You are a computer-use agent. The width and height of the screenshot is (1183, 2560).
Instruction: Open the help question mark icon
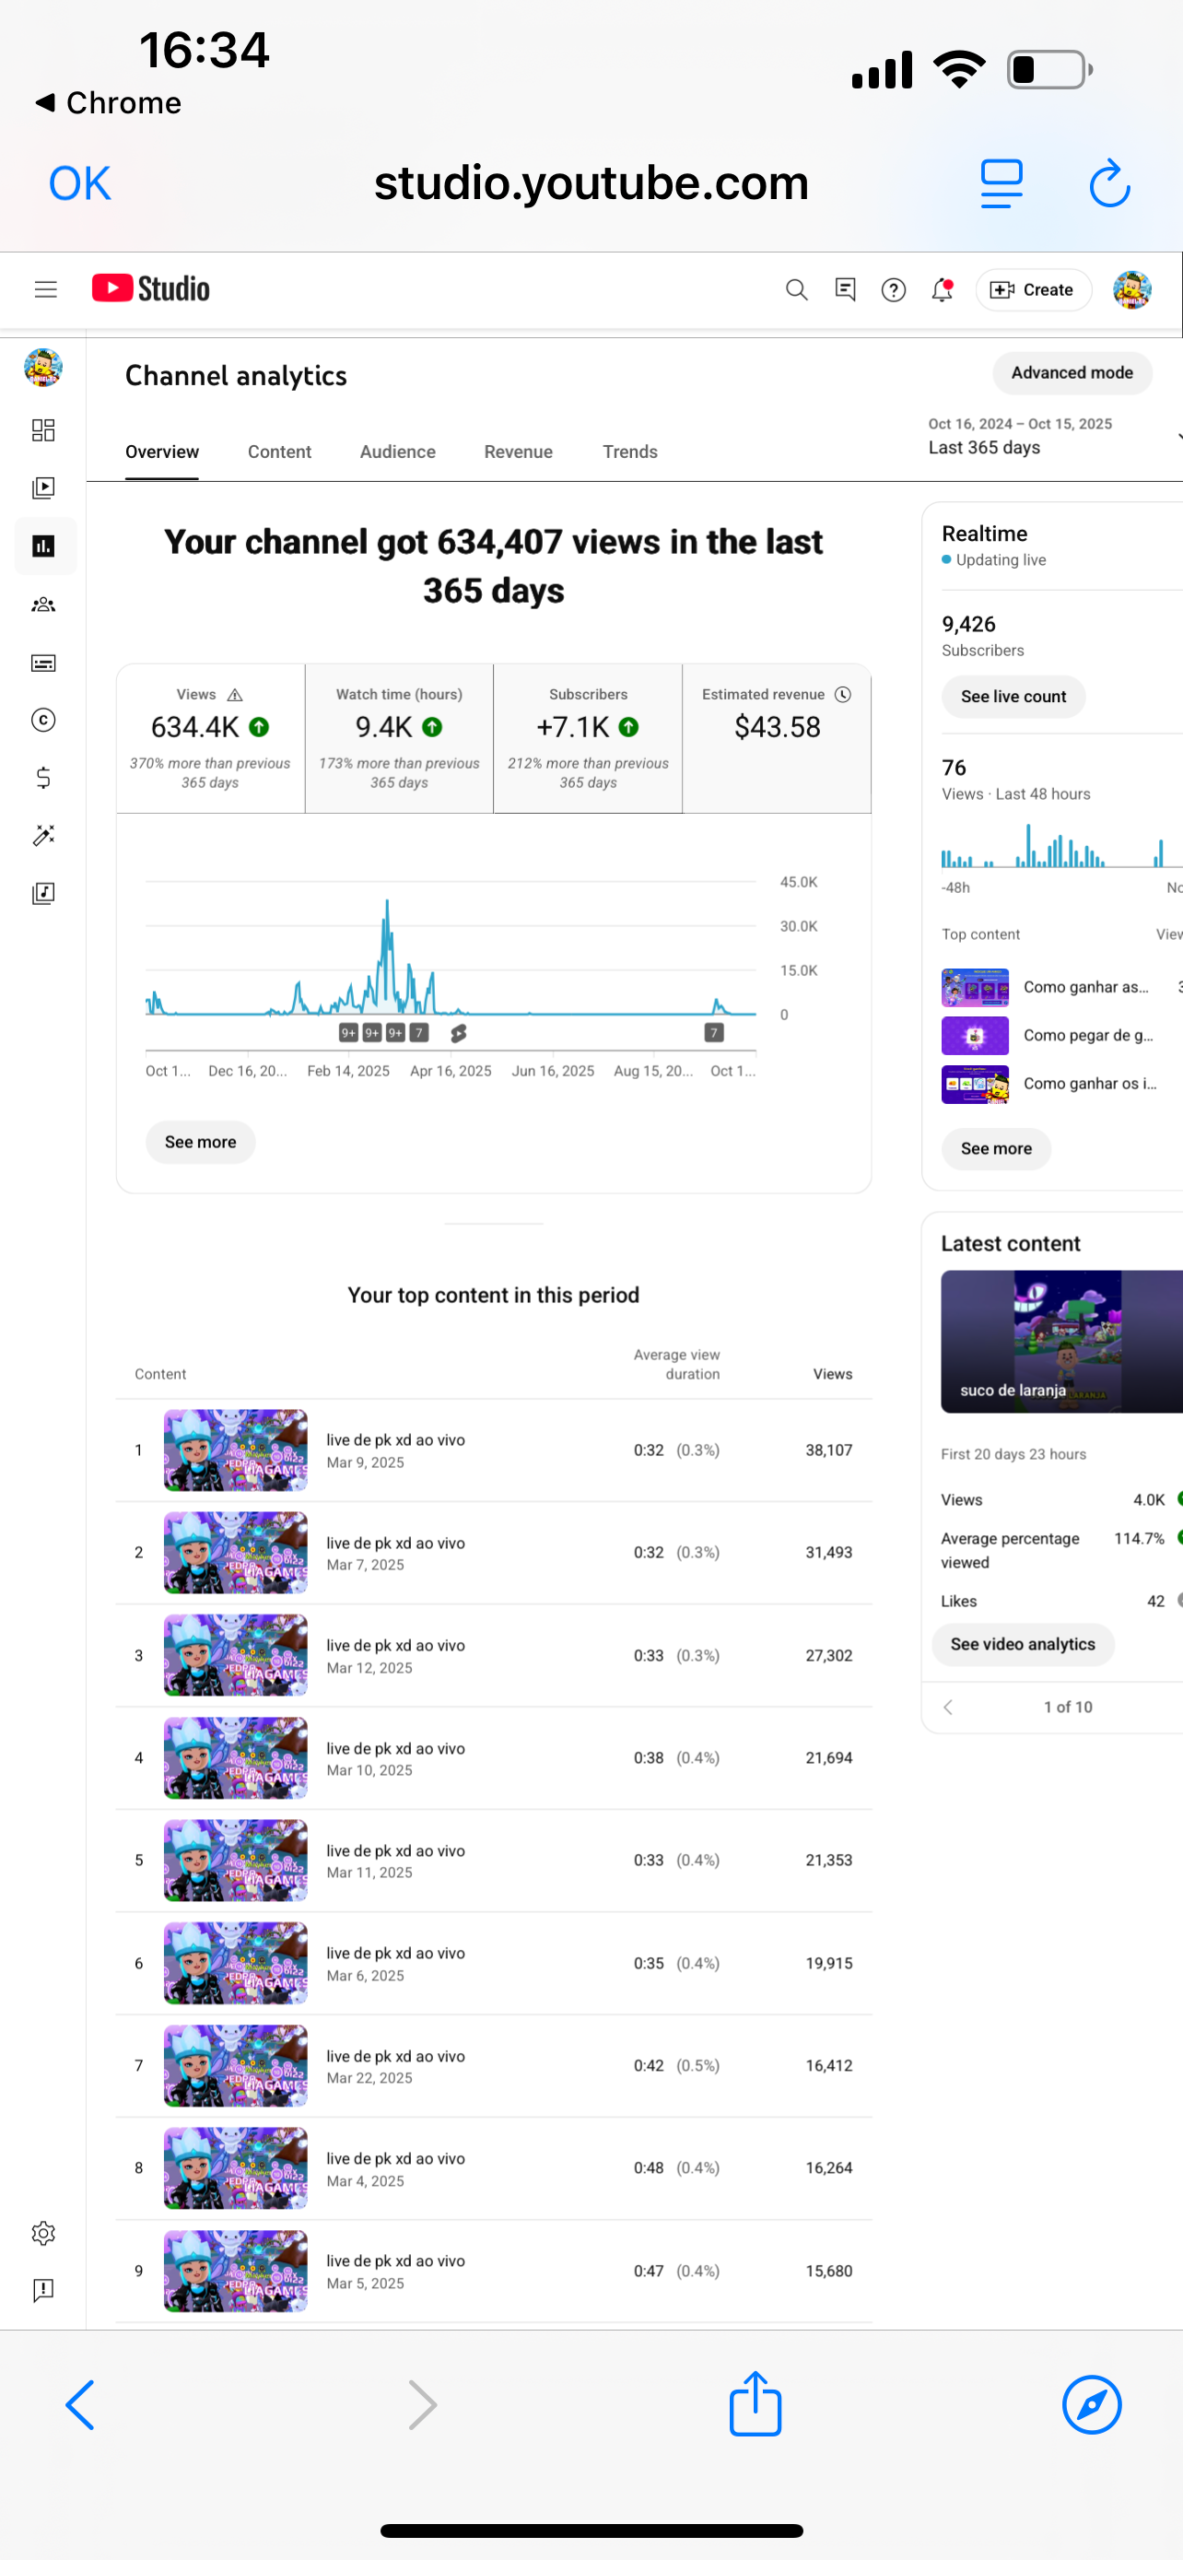click(893, 290)
